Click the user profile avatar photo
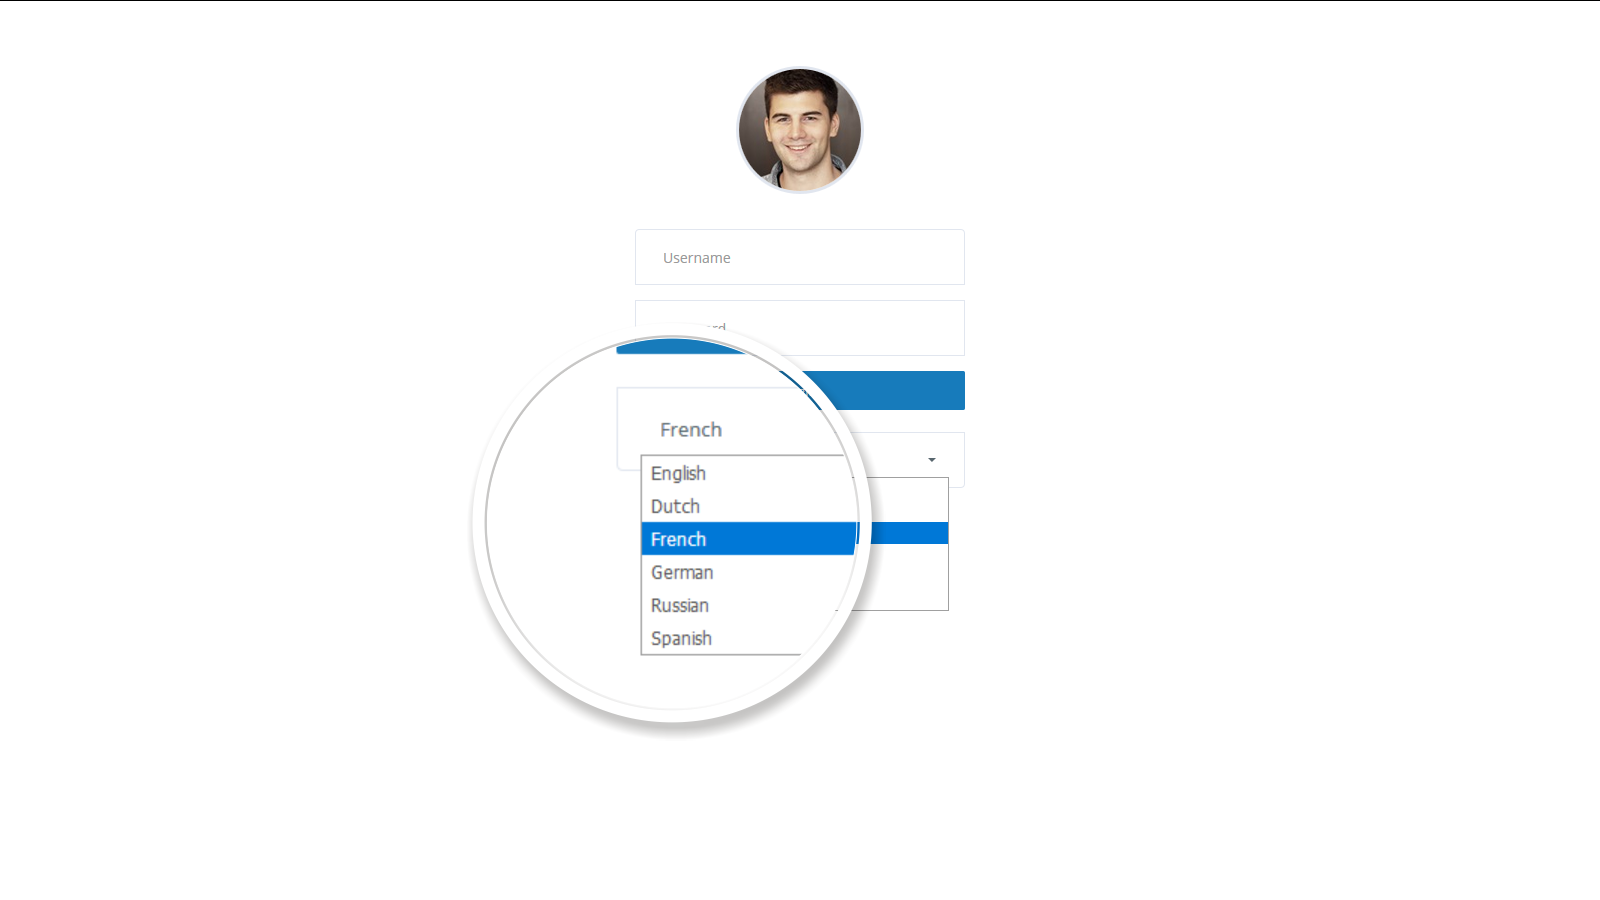1600x900 pixels. tap(800, 130)
